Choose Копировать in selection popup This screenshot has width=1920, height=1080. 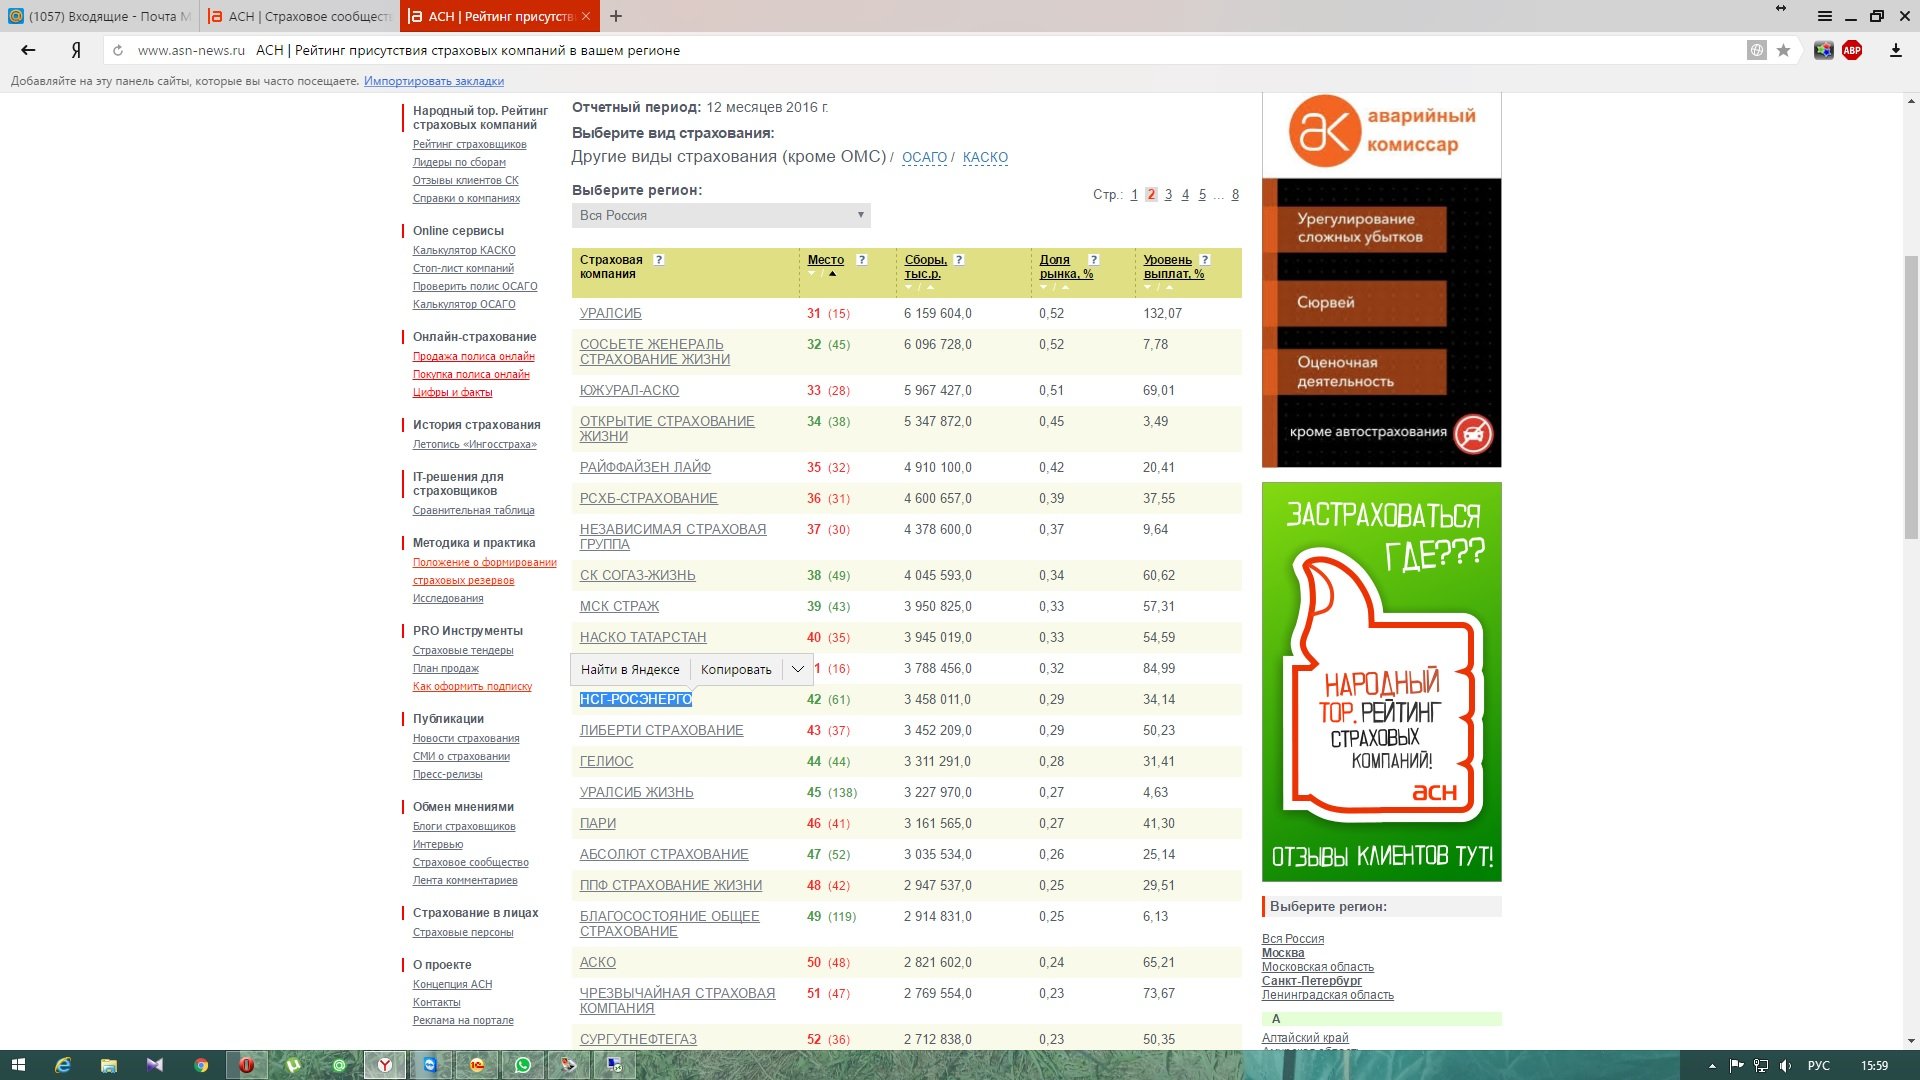(x=736, y=670)
